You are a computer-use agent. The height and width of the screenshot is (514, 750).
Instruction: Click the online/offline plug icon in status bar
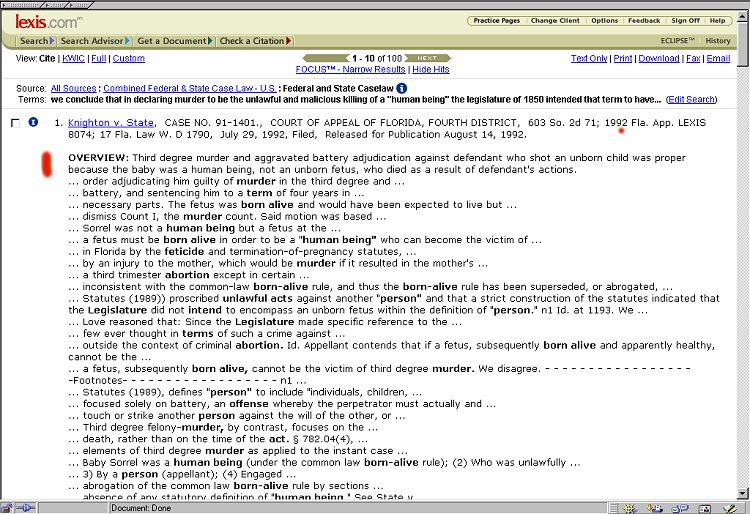pyautogui.click(x=26, y=508)
